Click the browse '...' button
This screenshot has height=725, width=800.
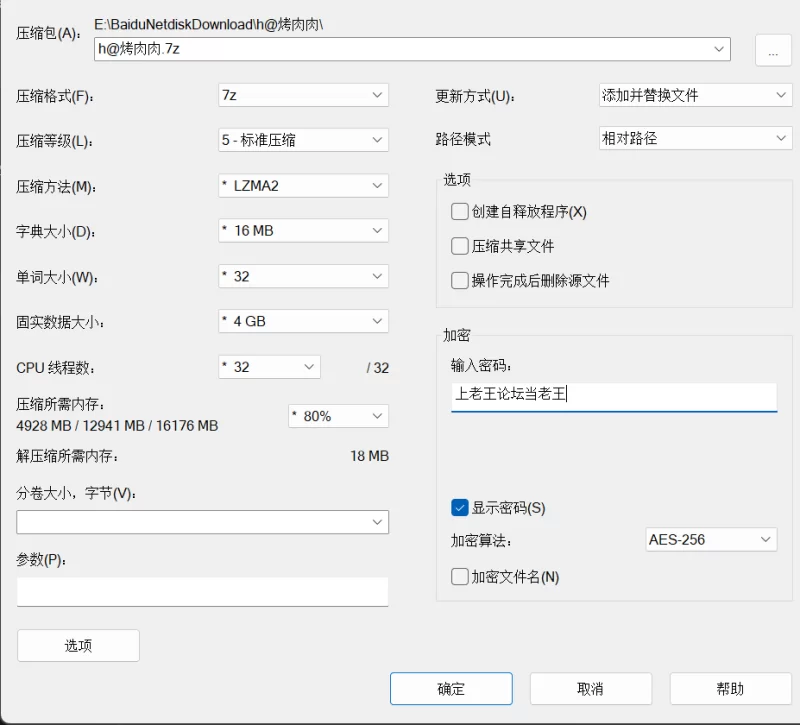click(773, 50)
